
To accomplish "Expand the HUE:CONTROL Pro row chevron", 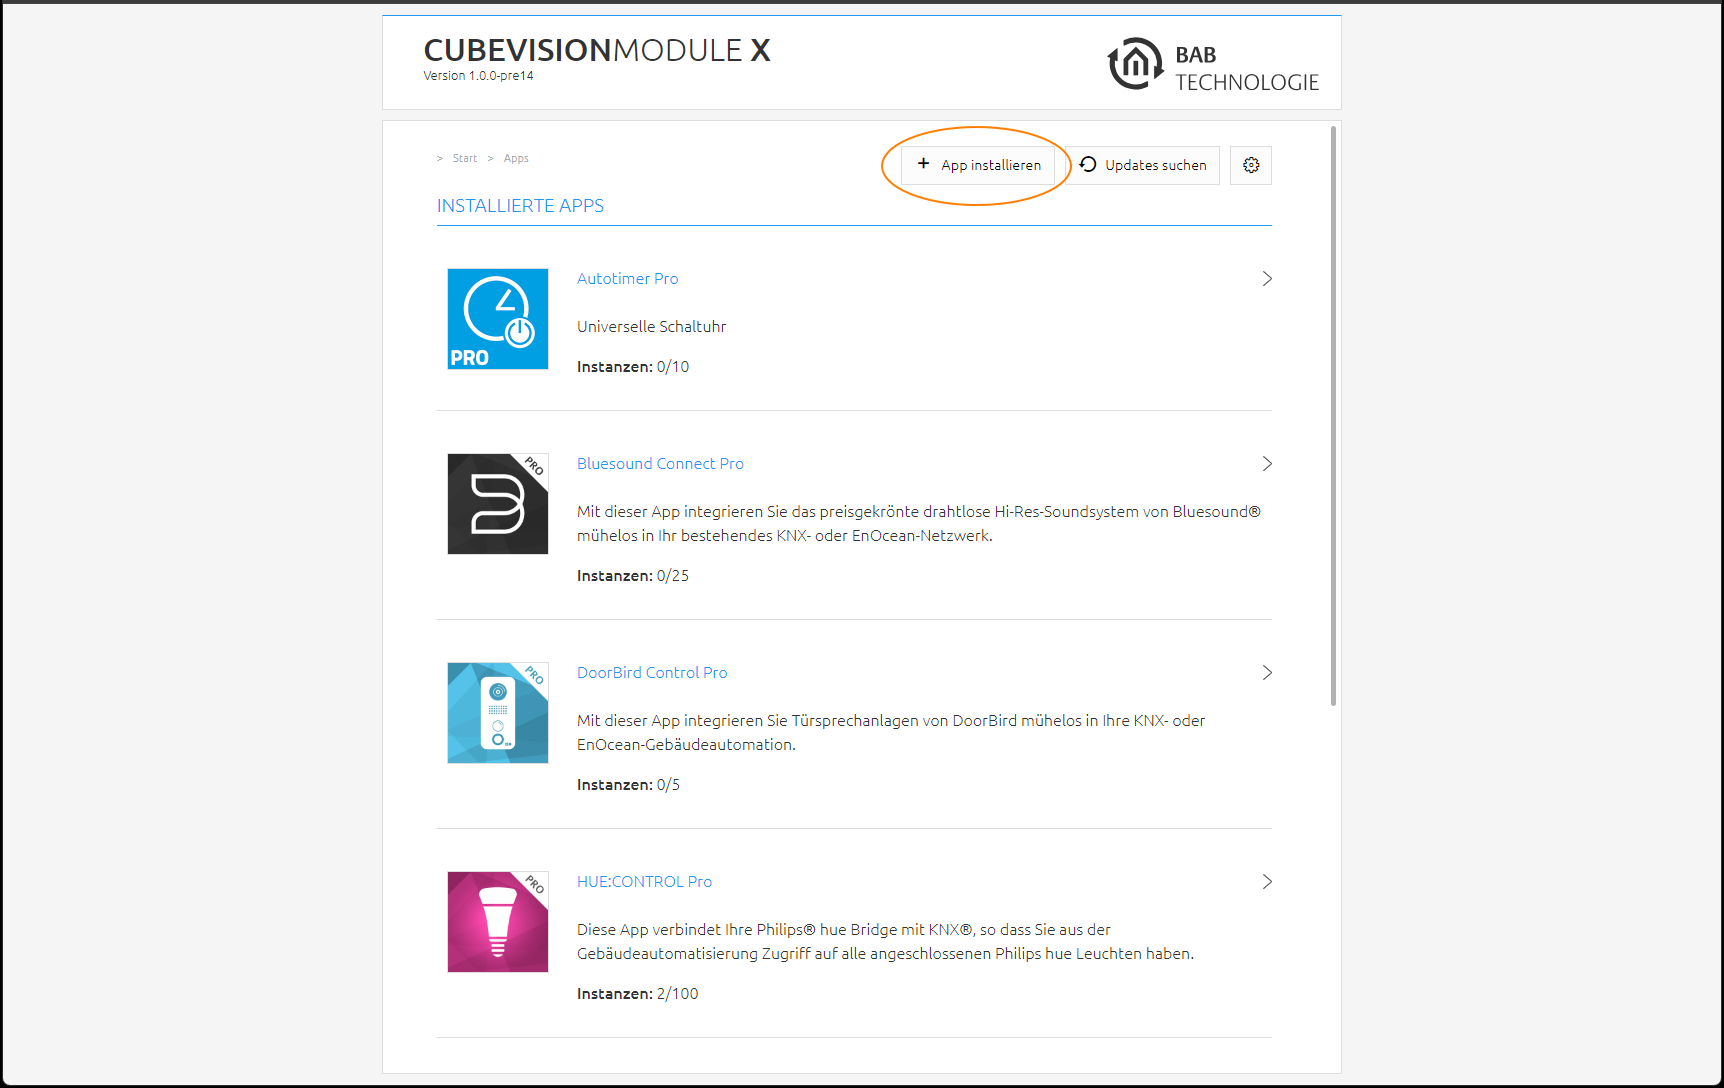I will (x=1267, y=882).
